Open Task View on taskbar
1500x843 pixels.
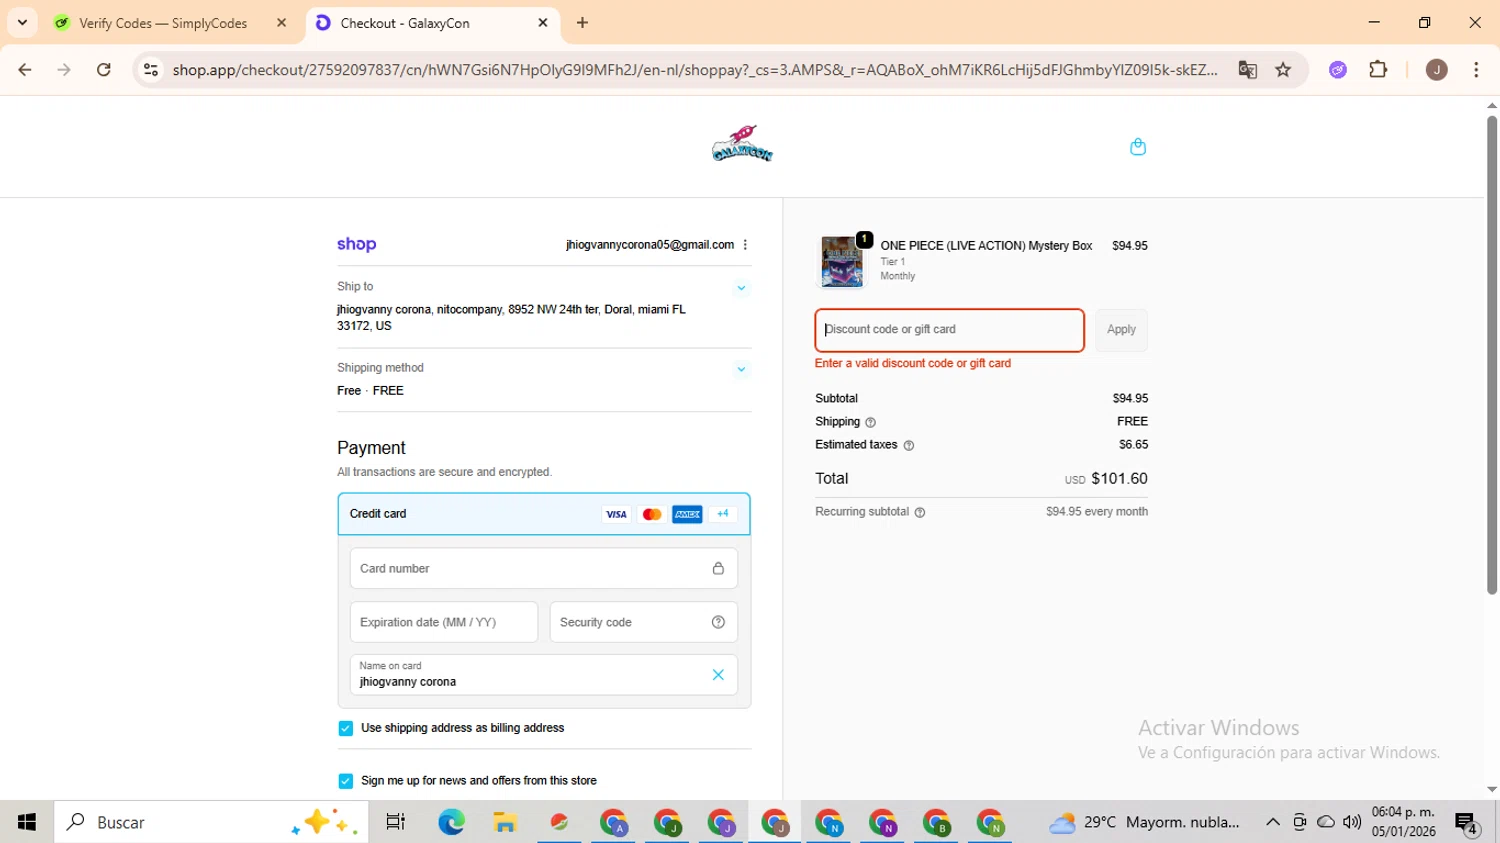coord(396,822)
